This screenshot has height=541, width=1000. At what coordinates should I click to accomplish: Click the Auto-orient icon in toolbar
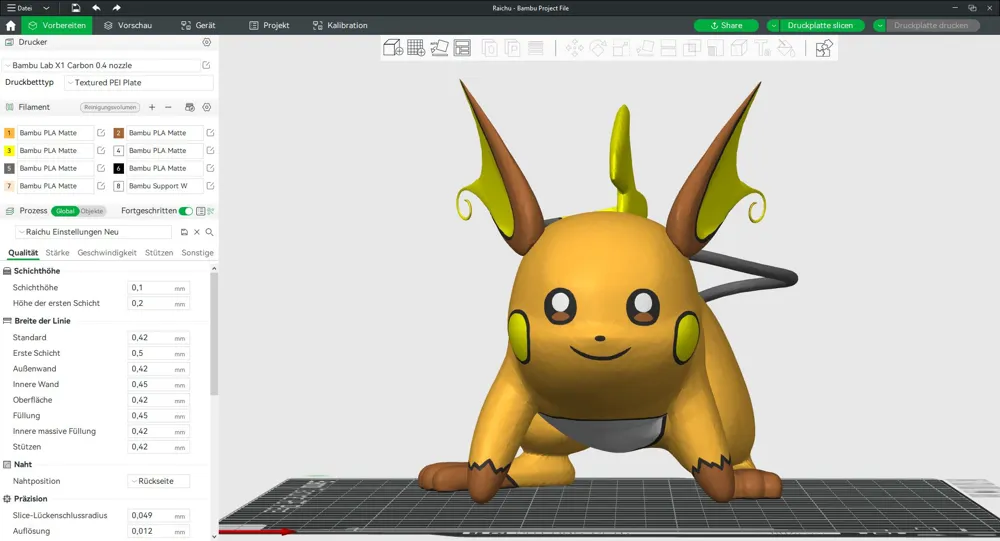tap(439, 48)
